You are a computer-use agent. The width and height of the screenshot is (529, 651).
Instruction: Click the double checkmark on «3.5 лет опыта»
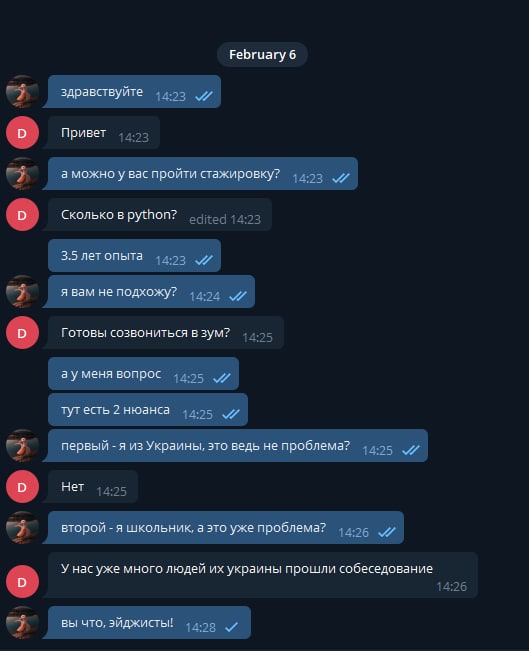click(204, 260)
